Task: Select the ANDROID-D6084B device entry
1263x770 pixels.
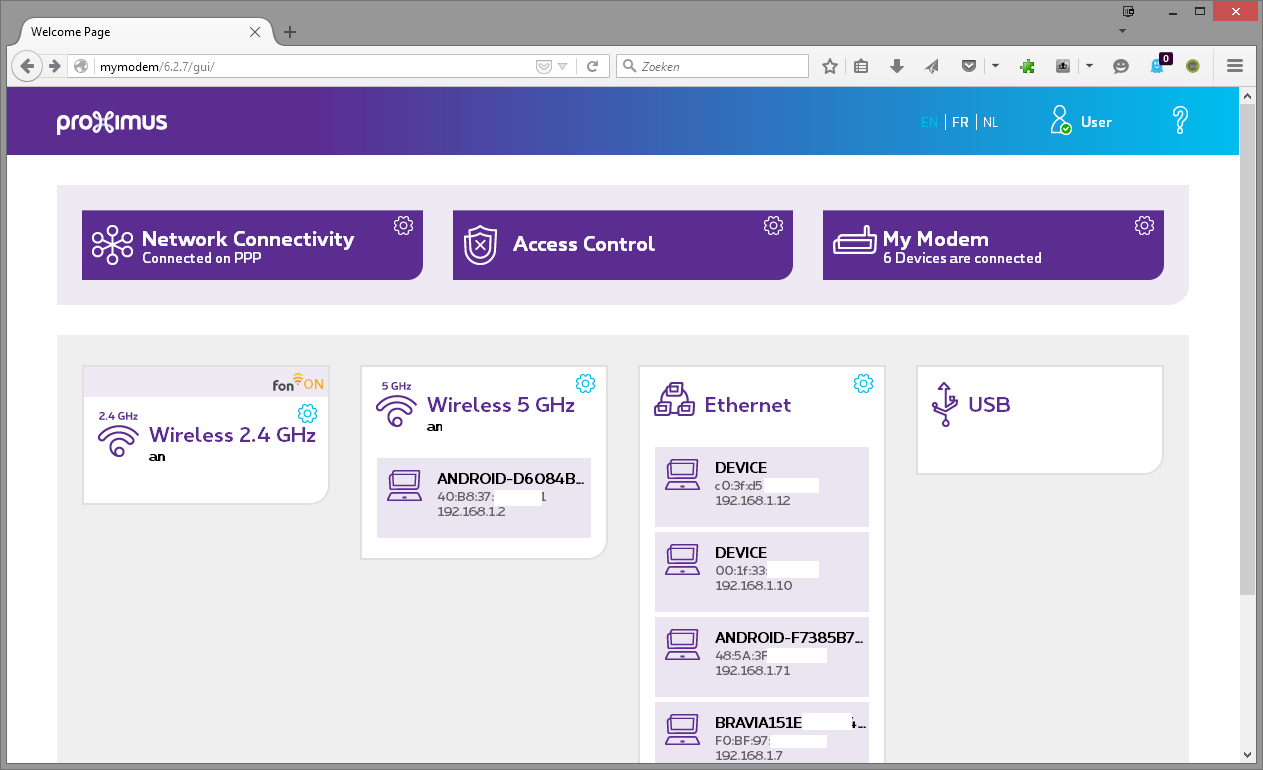Action: click(484, 497)
